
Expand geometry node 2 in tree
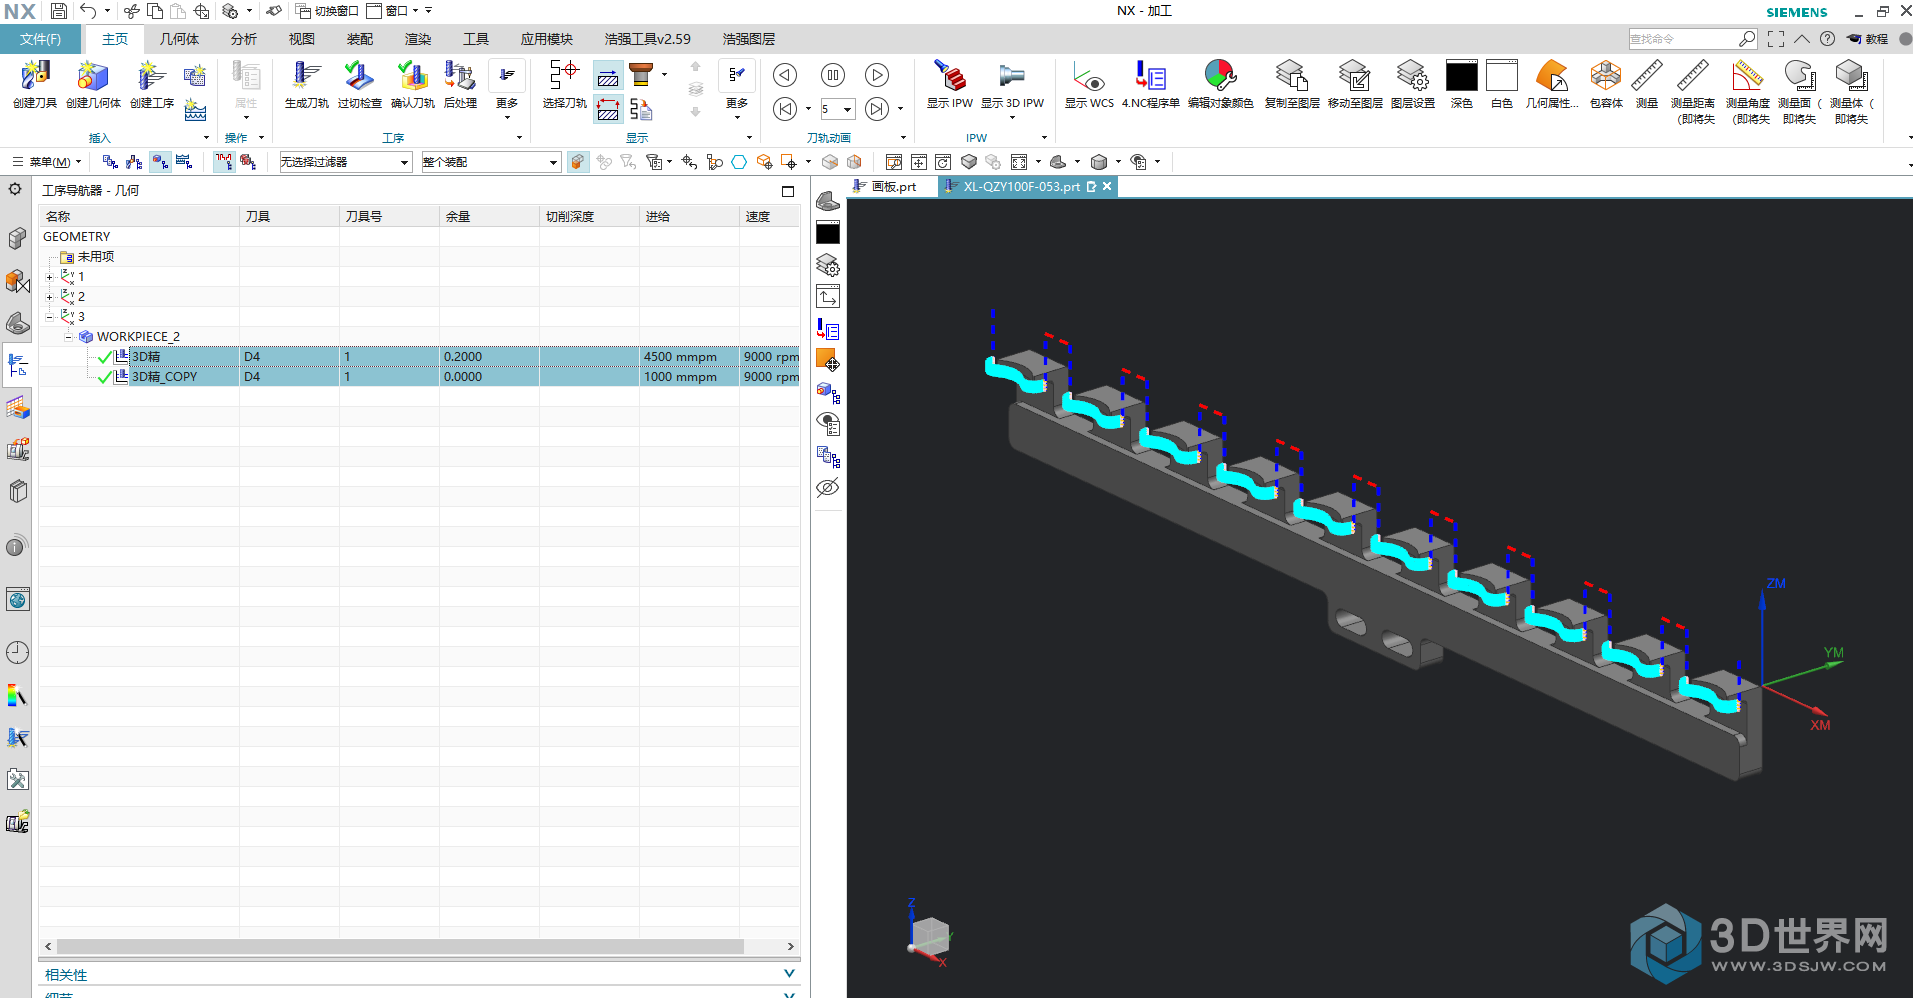point(50,297)
